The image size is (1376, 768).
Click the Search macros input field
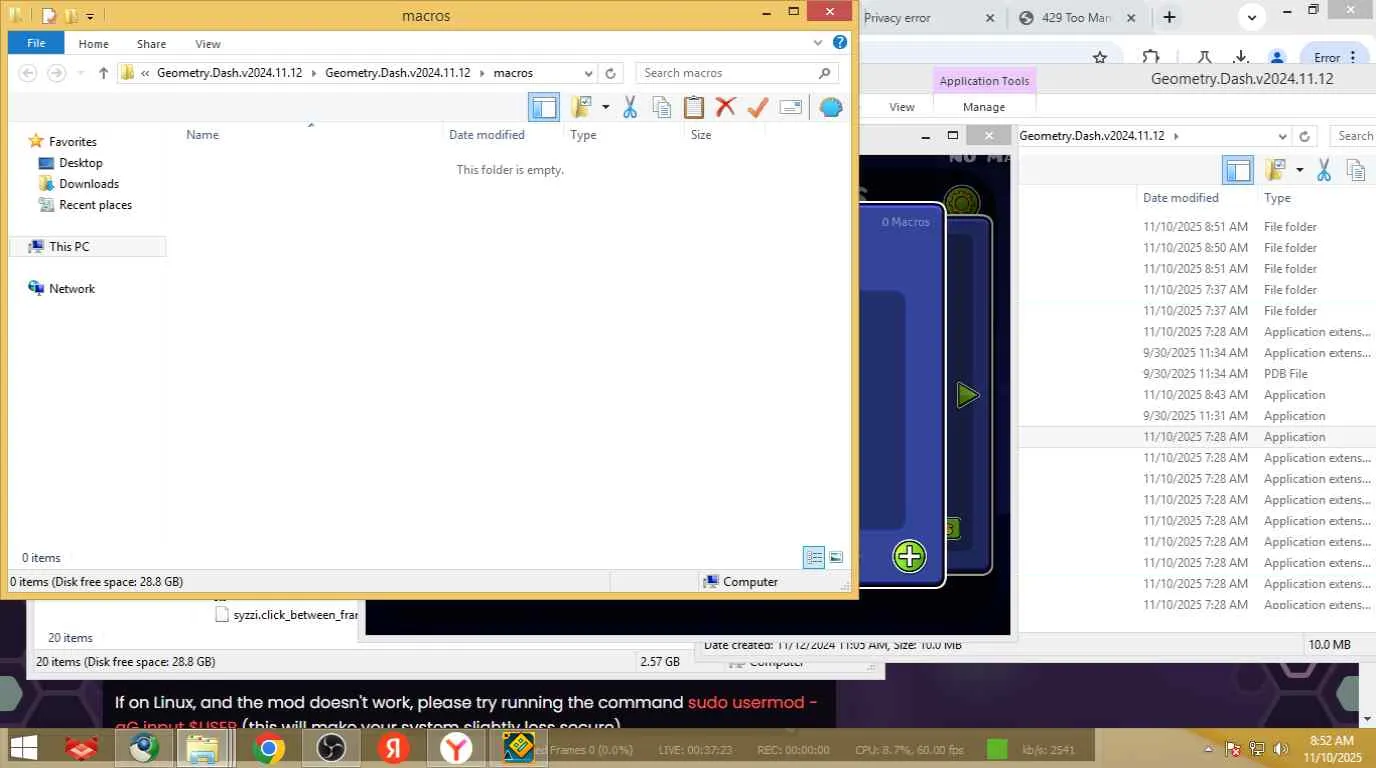[728, 73]
